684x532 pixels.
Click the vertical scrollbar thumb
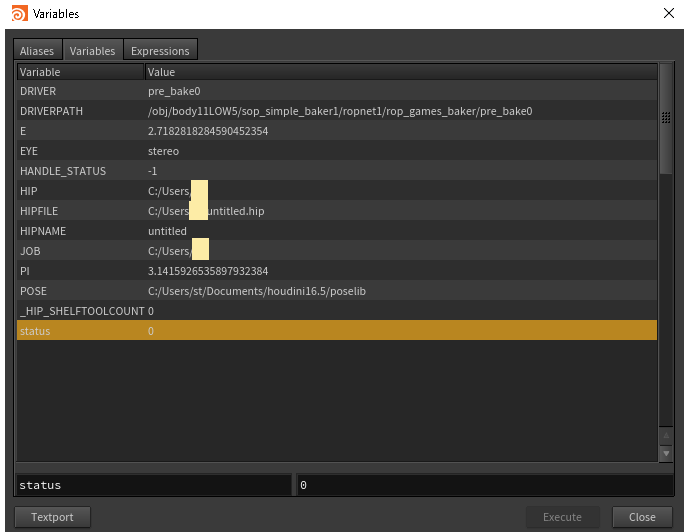(x=666, y=119)
